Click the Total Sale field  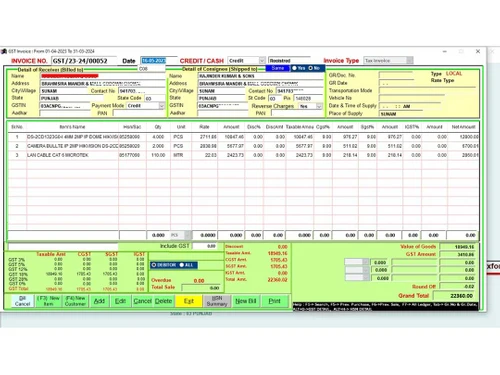[201, 288]
